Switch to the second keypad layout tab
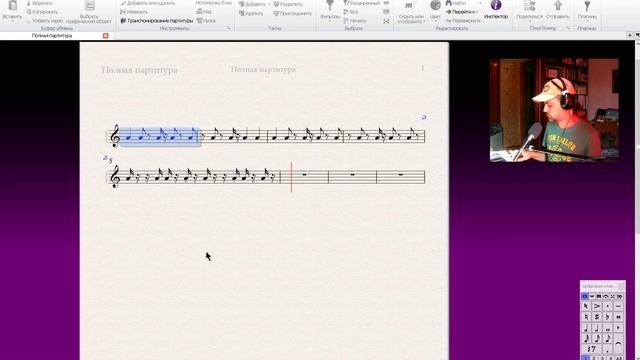This screenshot has height=360, width=640. pos(592,296)
